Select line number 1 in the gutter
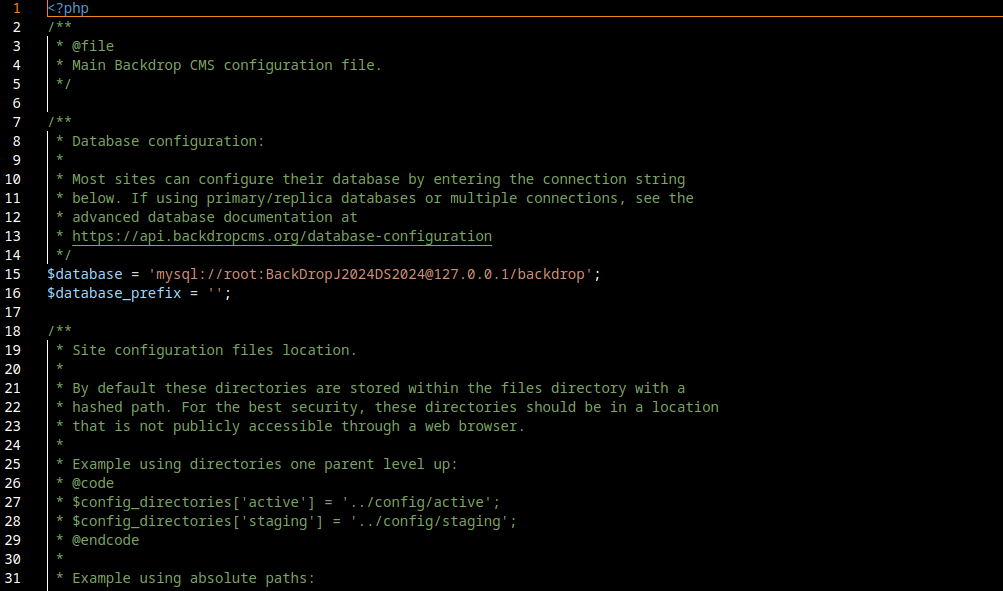Screen dimensions: 1003x591 (17, 8)
